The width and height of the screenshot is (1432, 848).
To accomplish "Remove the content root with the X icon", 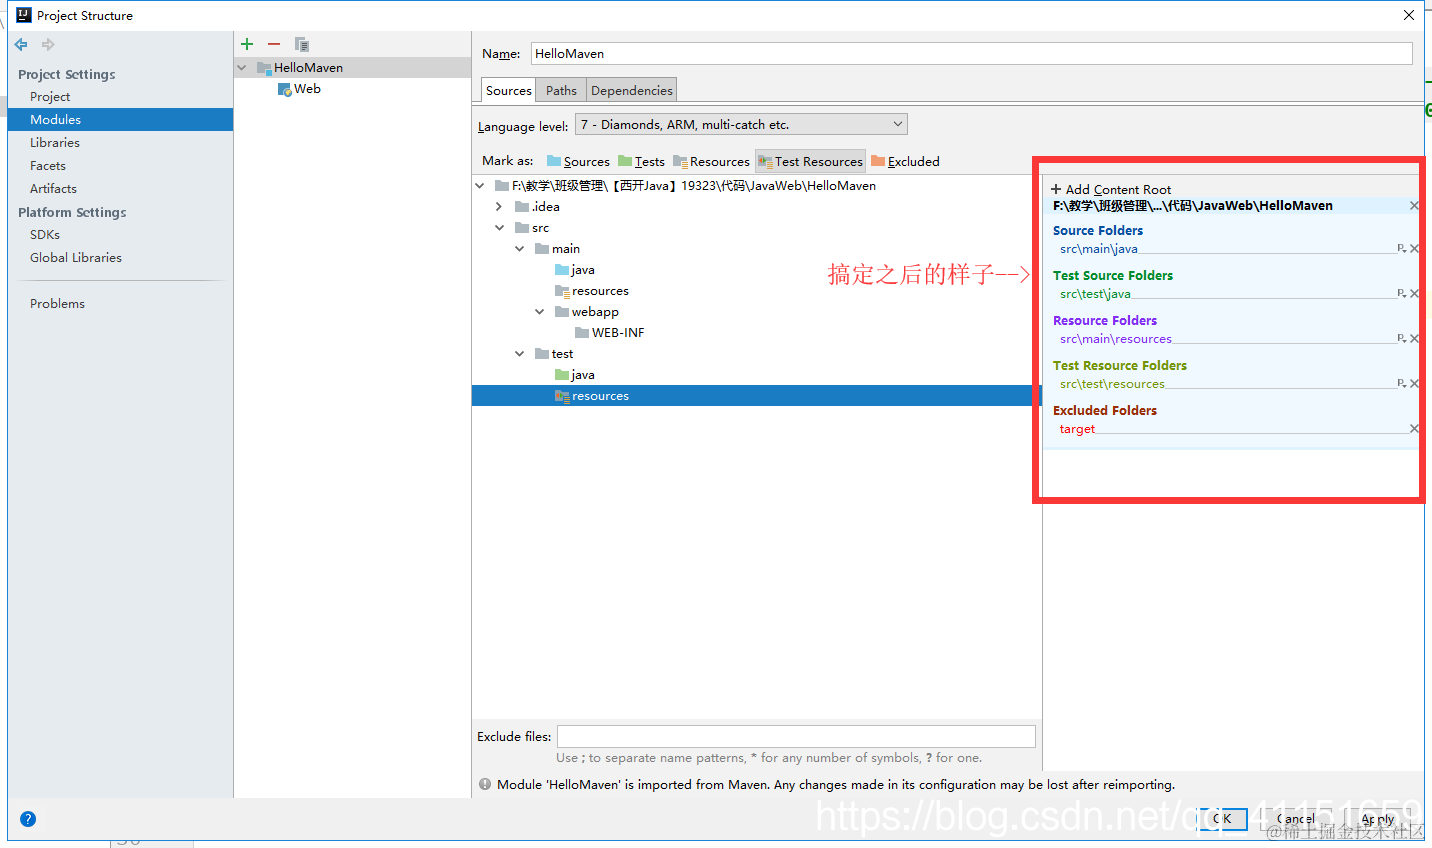I will coord(1414,205).
